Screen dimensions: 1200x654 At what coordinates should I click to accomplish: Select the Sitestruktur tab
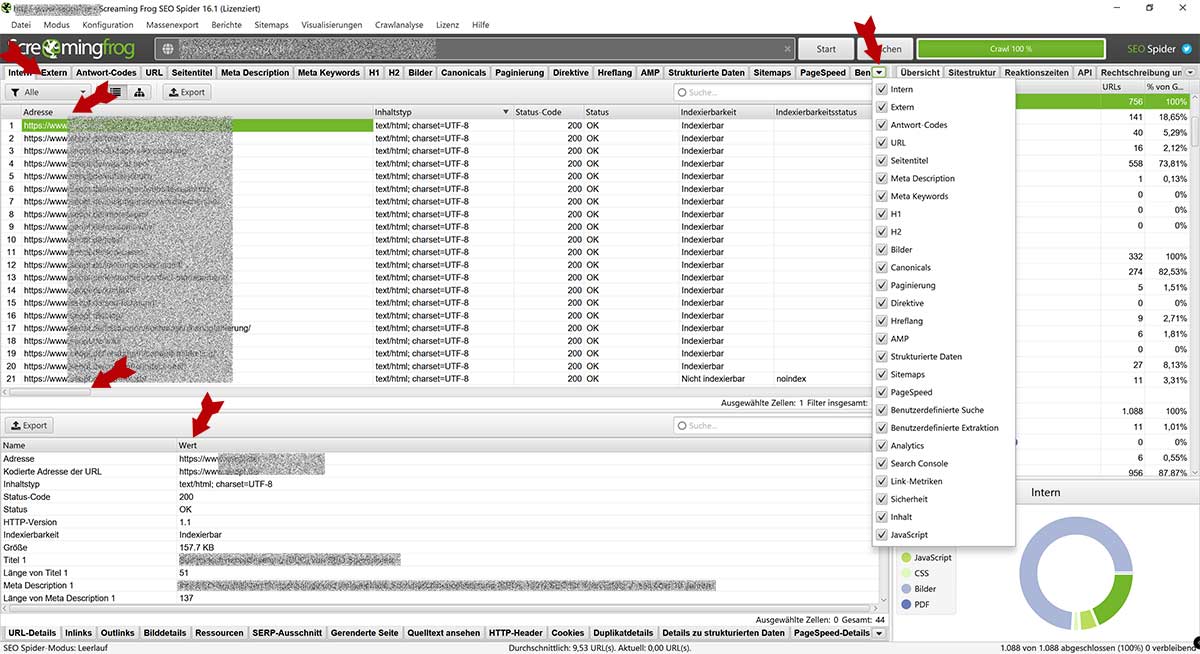[972, 72]
